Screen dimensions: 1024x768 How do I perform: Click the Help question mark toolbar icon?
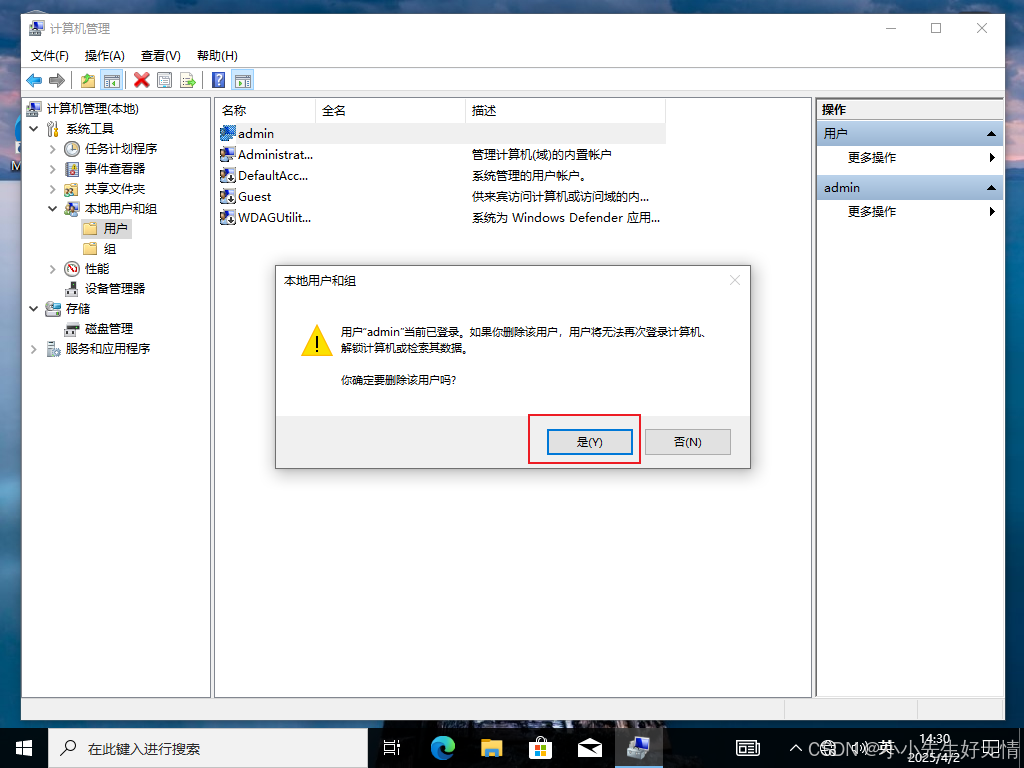(219, 80)
